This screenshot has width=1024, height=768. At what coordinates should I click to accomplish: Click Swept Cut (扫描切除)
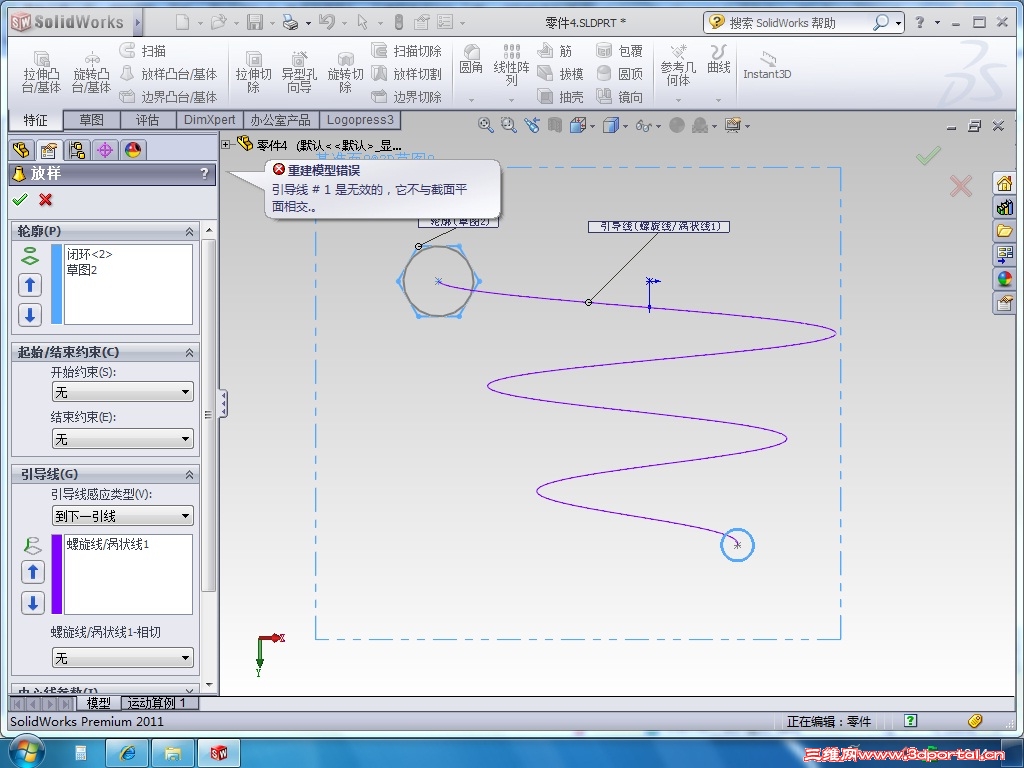pos(406,50)
